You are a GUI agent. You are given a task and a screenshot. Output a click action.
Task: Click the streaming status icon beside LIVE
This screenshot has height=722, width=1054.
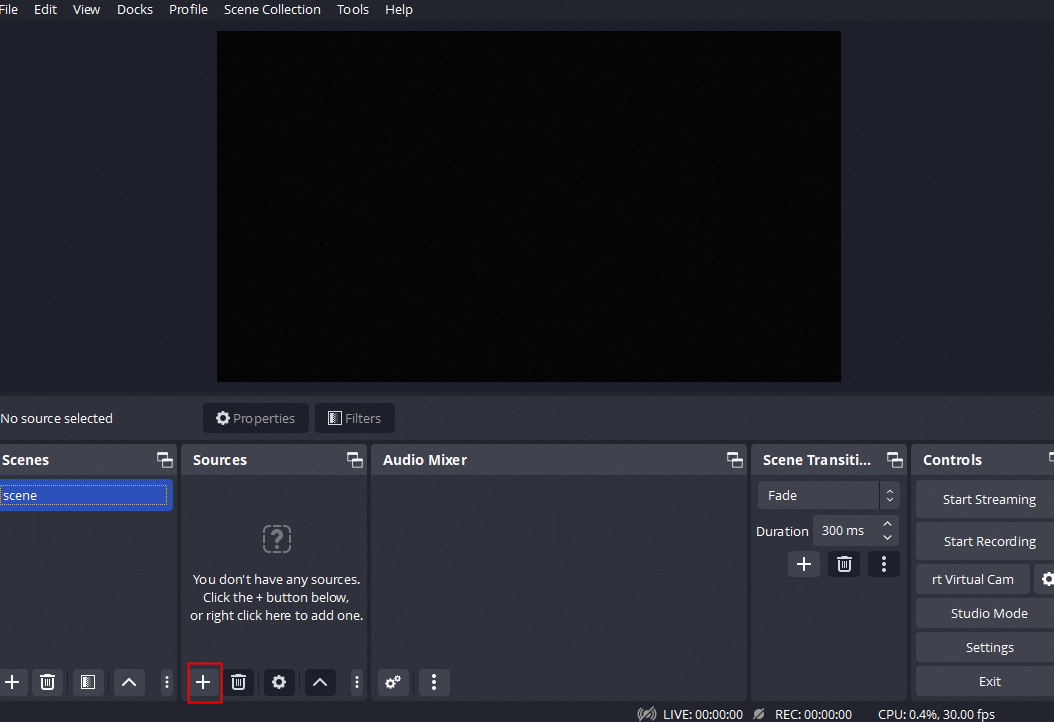click(x=647, y=714)
